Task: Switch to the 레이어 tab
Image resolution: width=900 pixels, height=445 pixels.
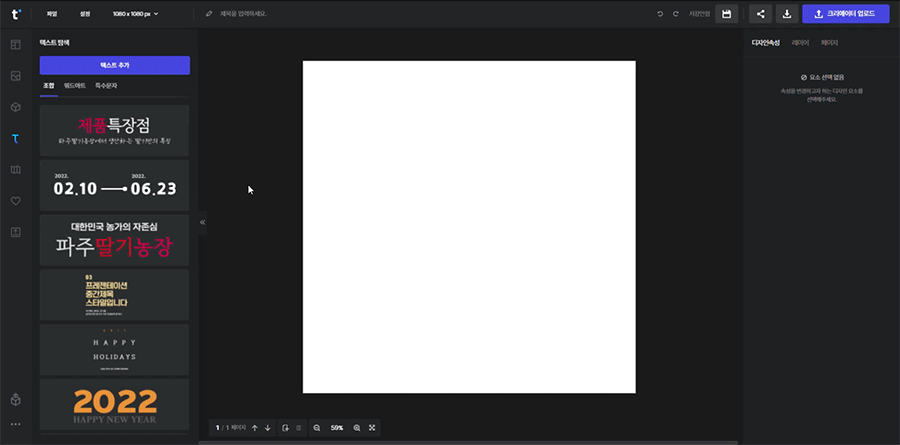Action: point(800,43)
